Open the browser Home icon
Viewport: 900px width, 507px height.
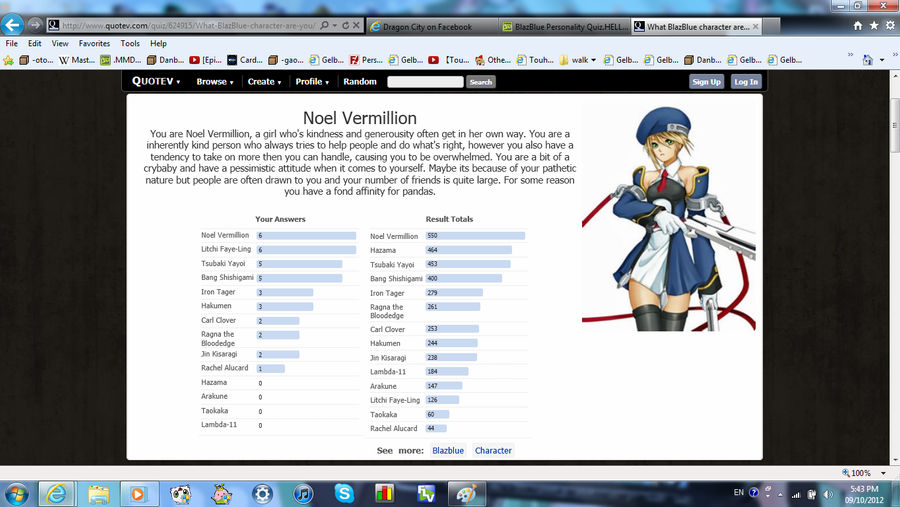(x=858, y=25)
